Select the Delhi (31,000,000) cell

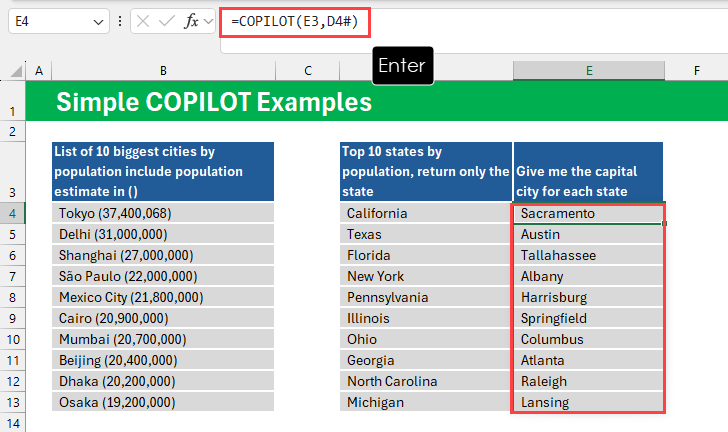tap(163, 234)
